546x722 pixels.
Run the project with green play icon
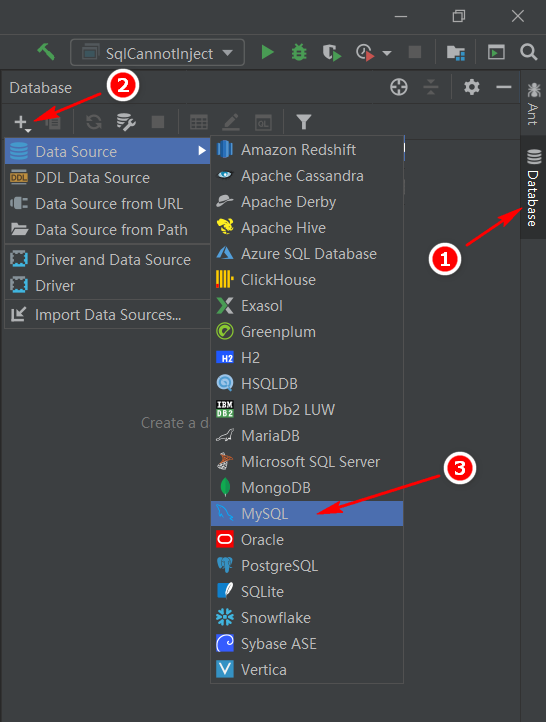tap(267, 52)
